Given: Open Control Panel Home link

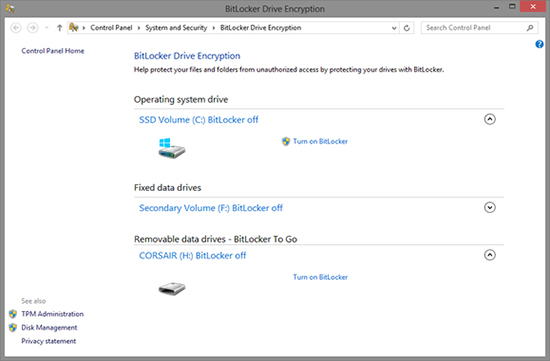Looking at the screenshot, I should pos(53,51).
